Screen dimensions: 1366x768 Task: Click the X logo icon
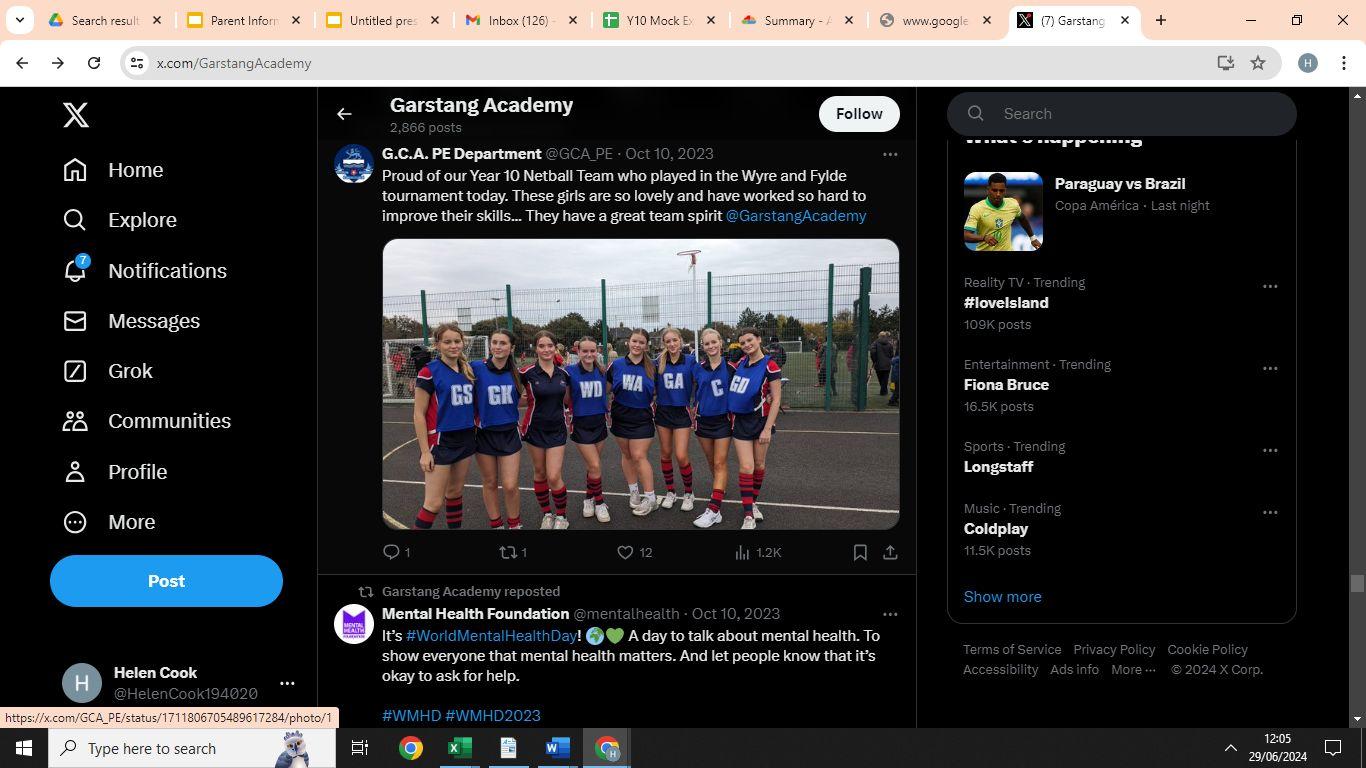point(76,115)
